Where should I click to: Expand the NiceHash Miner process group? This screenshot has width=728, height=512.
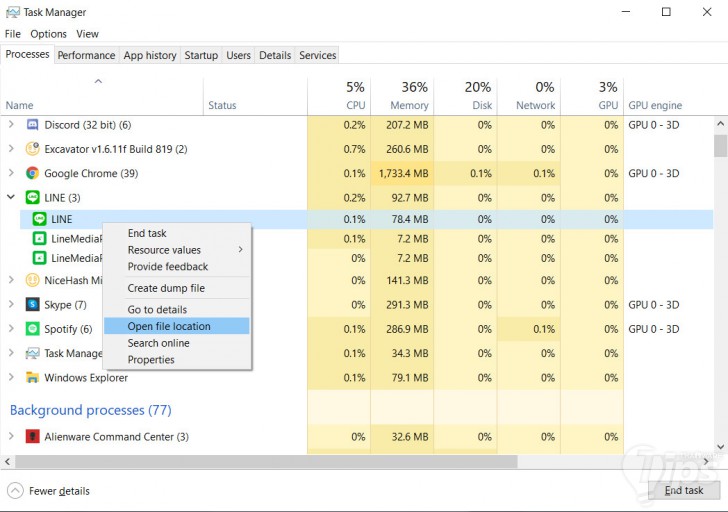click(11, 279)
